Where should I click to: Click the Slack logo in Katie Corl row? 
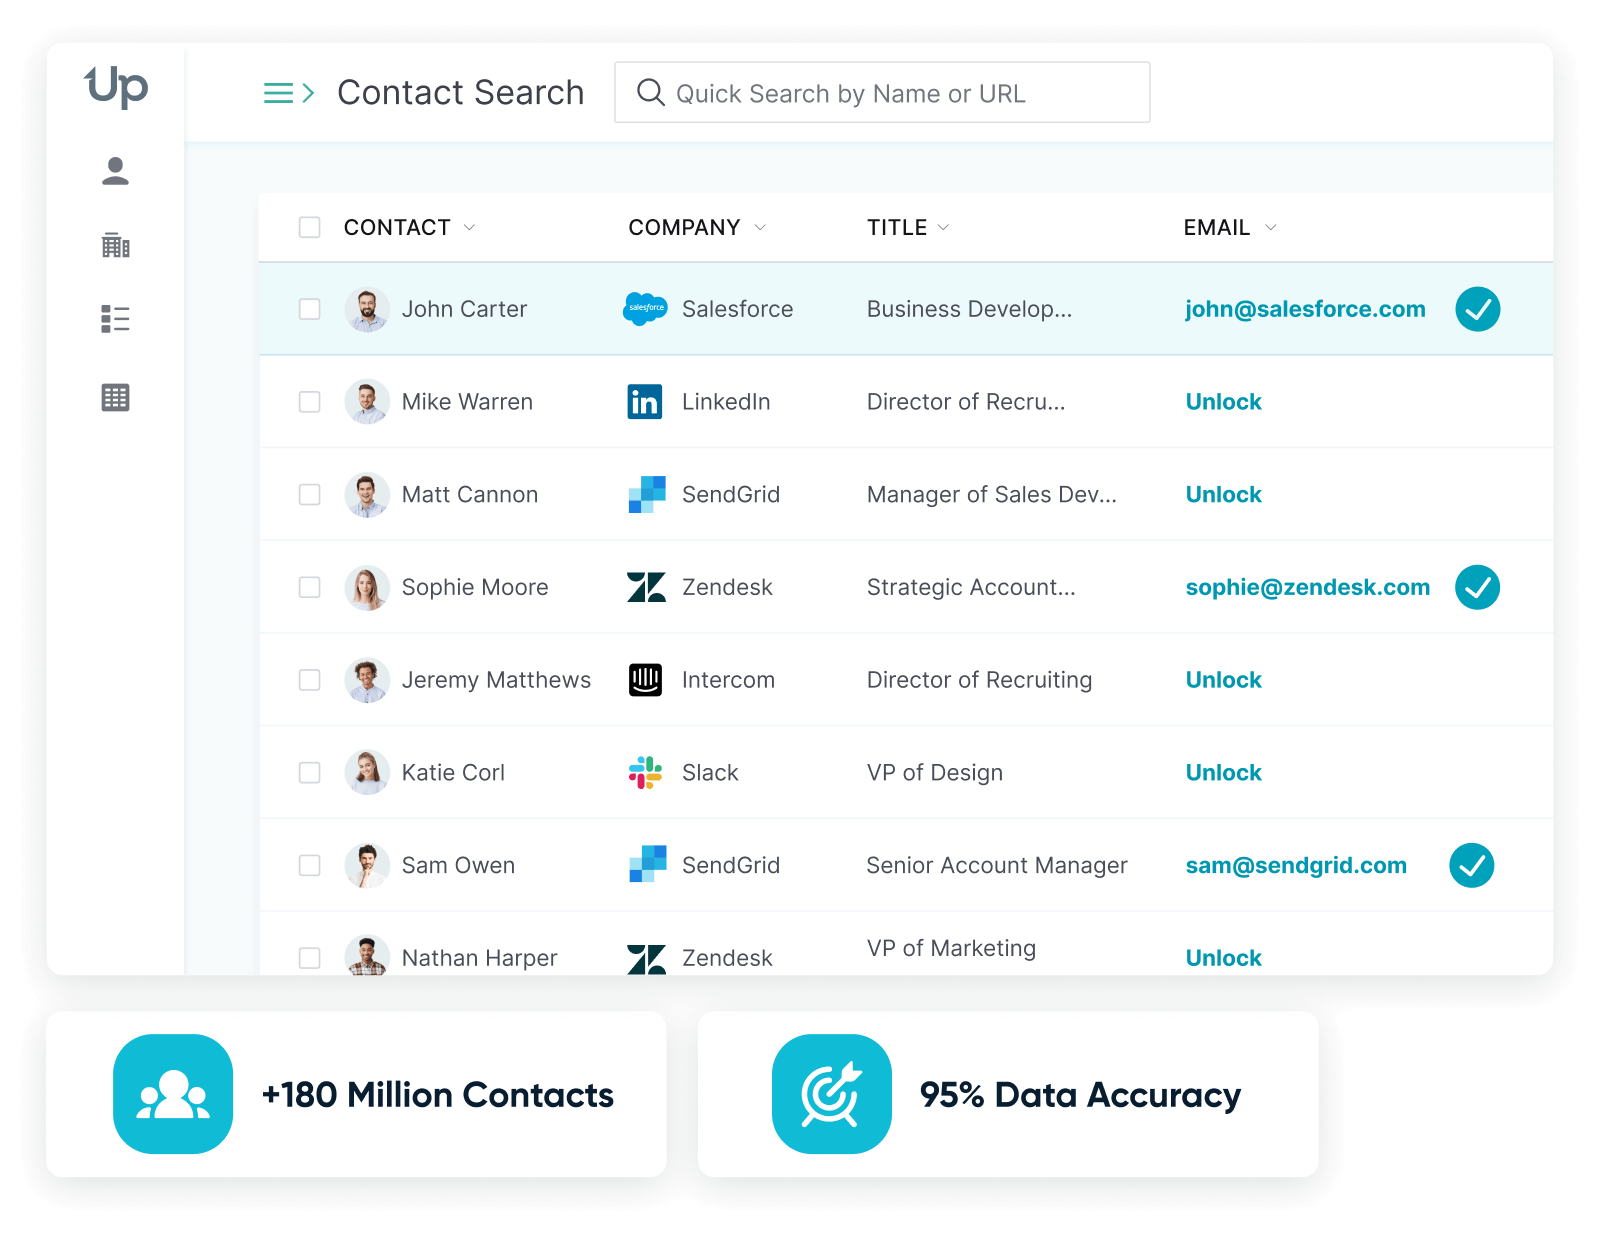[645, 773]
